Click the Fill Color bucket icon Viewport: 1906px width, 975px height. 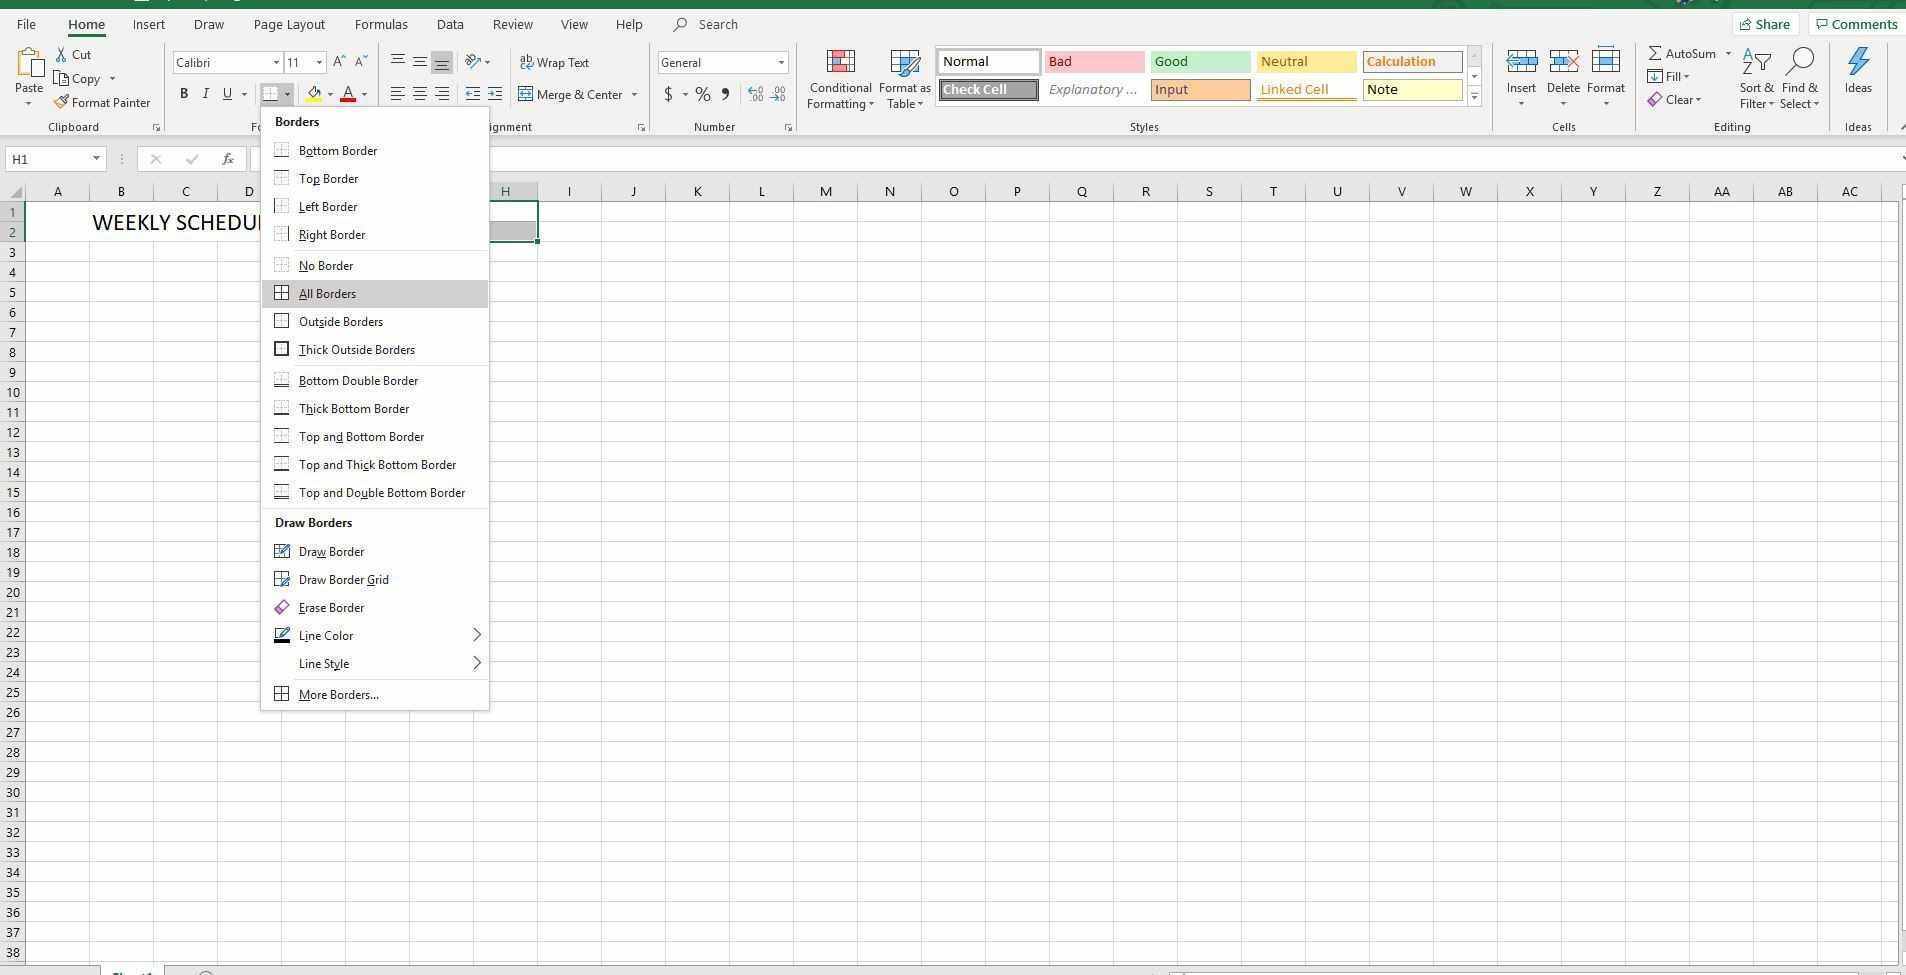coord(314,94)
